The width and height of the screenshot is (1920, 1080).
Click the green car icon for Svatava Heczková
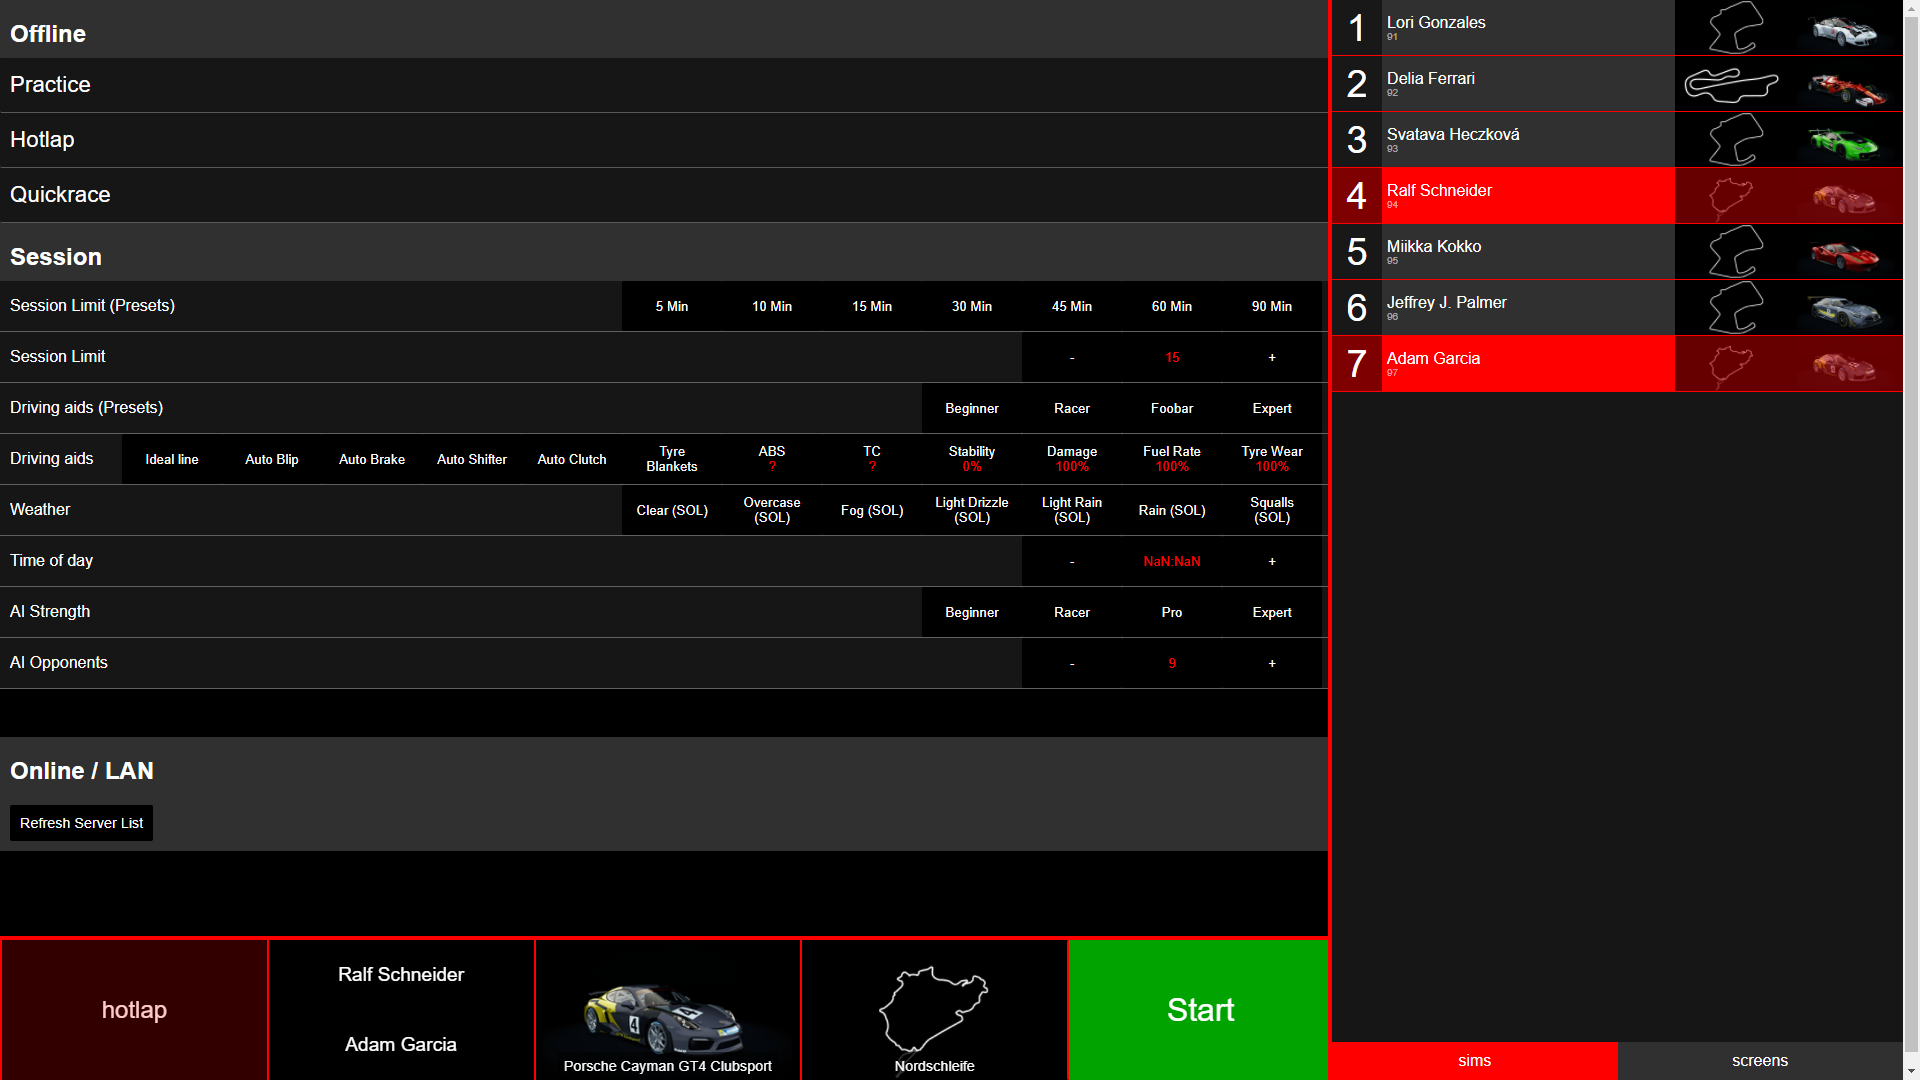point(1845,140)
